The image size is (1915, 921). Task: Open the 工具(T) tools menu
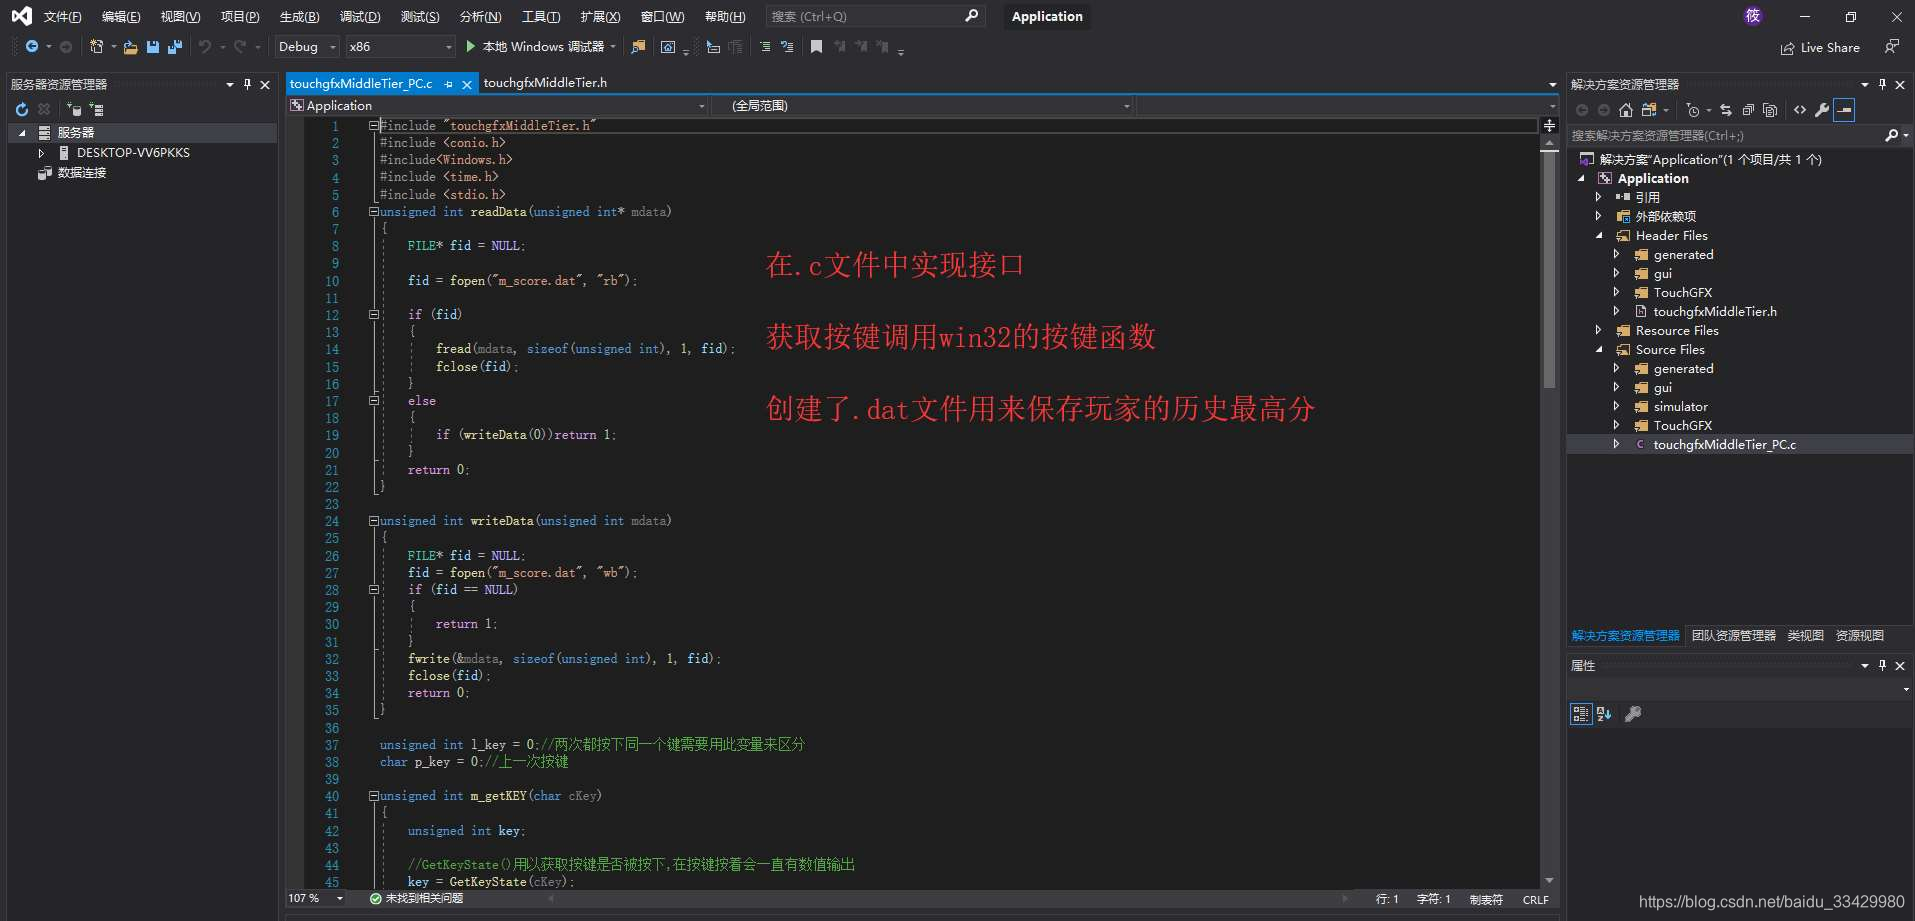coord(541,17)
